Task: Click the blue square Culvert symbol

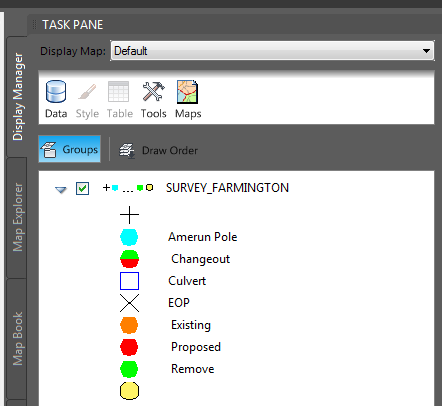Action: click(129, 281)
